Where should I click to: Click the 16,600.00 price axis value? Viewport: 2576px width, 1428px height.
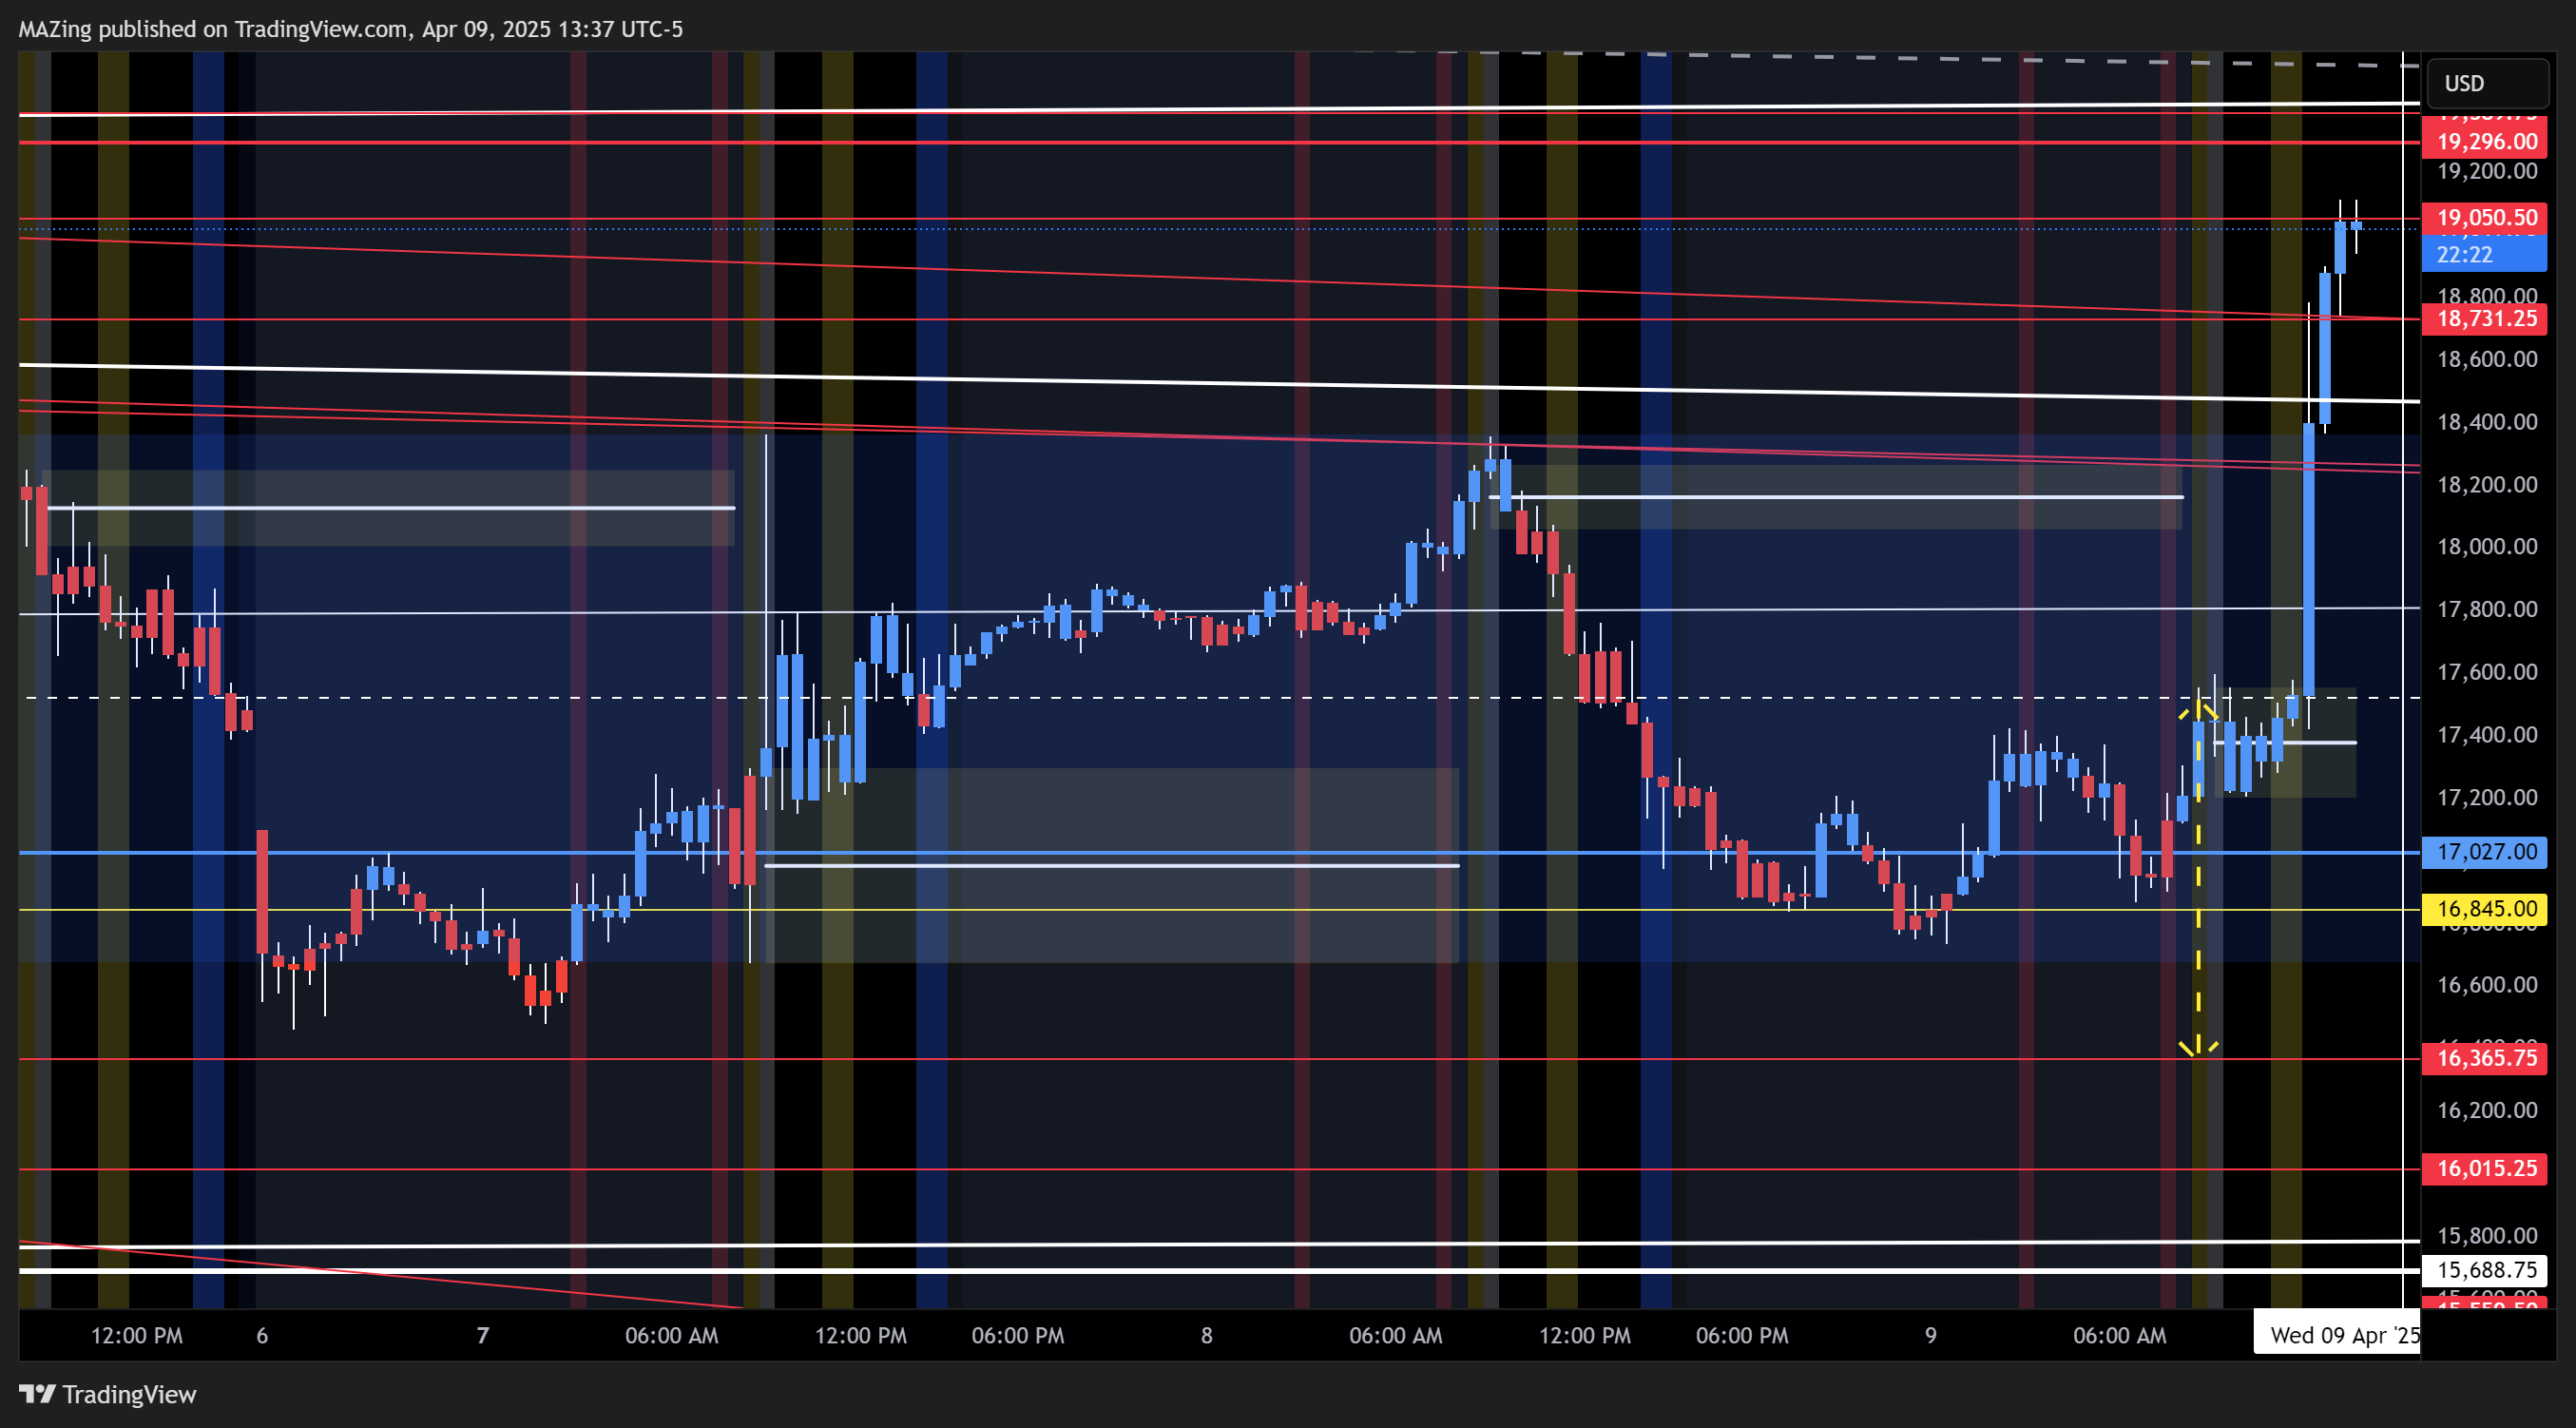click(2487, 985)
